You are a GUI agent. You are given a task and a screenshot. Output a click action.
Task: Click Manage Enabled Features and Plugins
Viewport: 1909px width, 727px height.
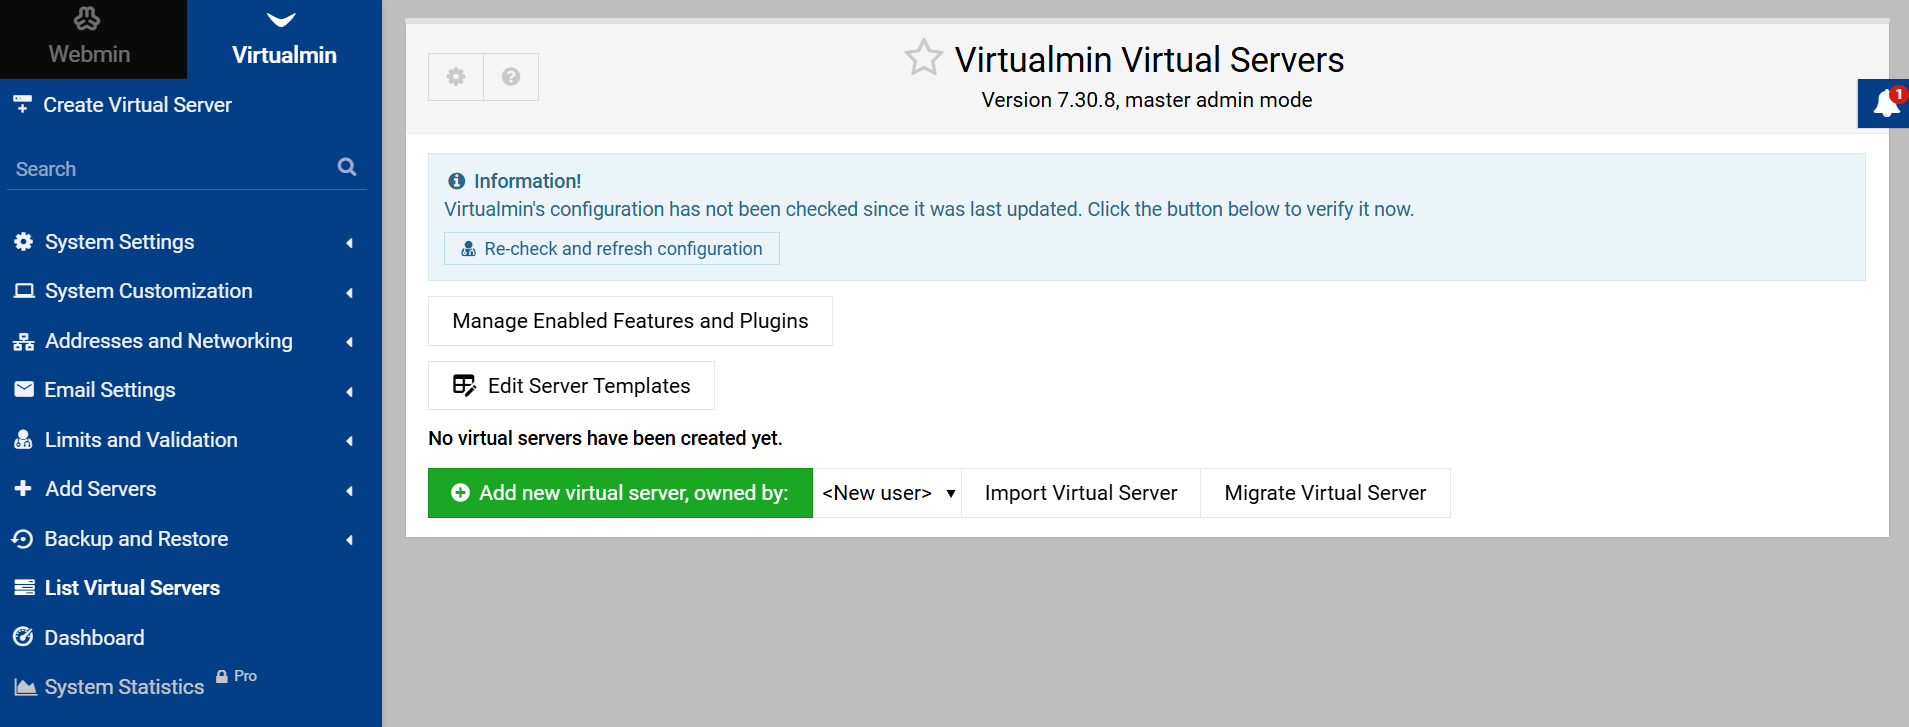coord(630,321)
